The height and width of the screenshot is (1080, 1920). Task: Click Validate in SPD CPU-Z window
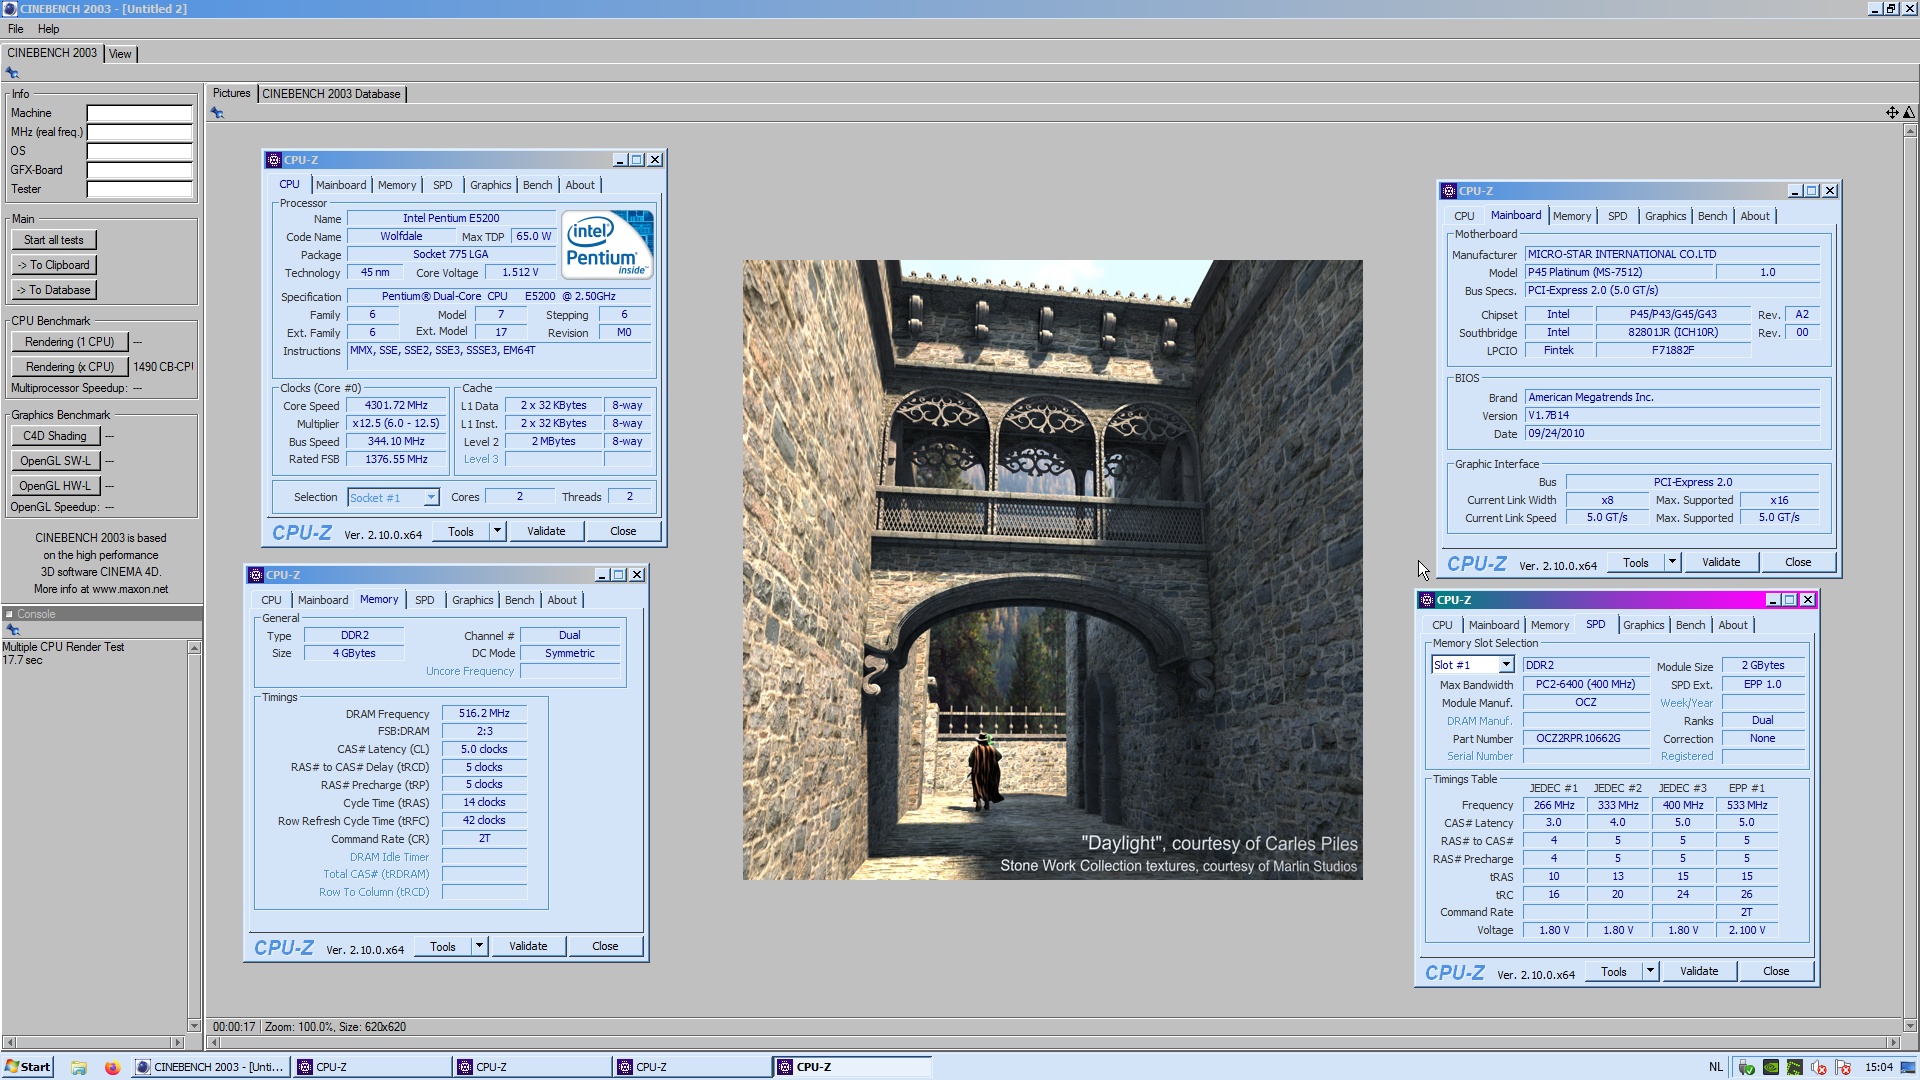1699,971
